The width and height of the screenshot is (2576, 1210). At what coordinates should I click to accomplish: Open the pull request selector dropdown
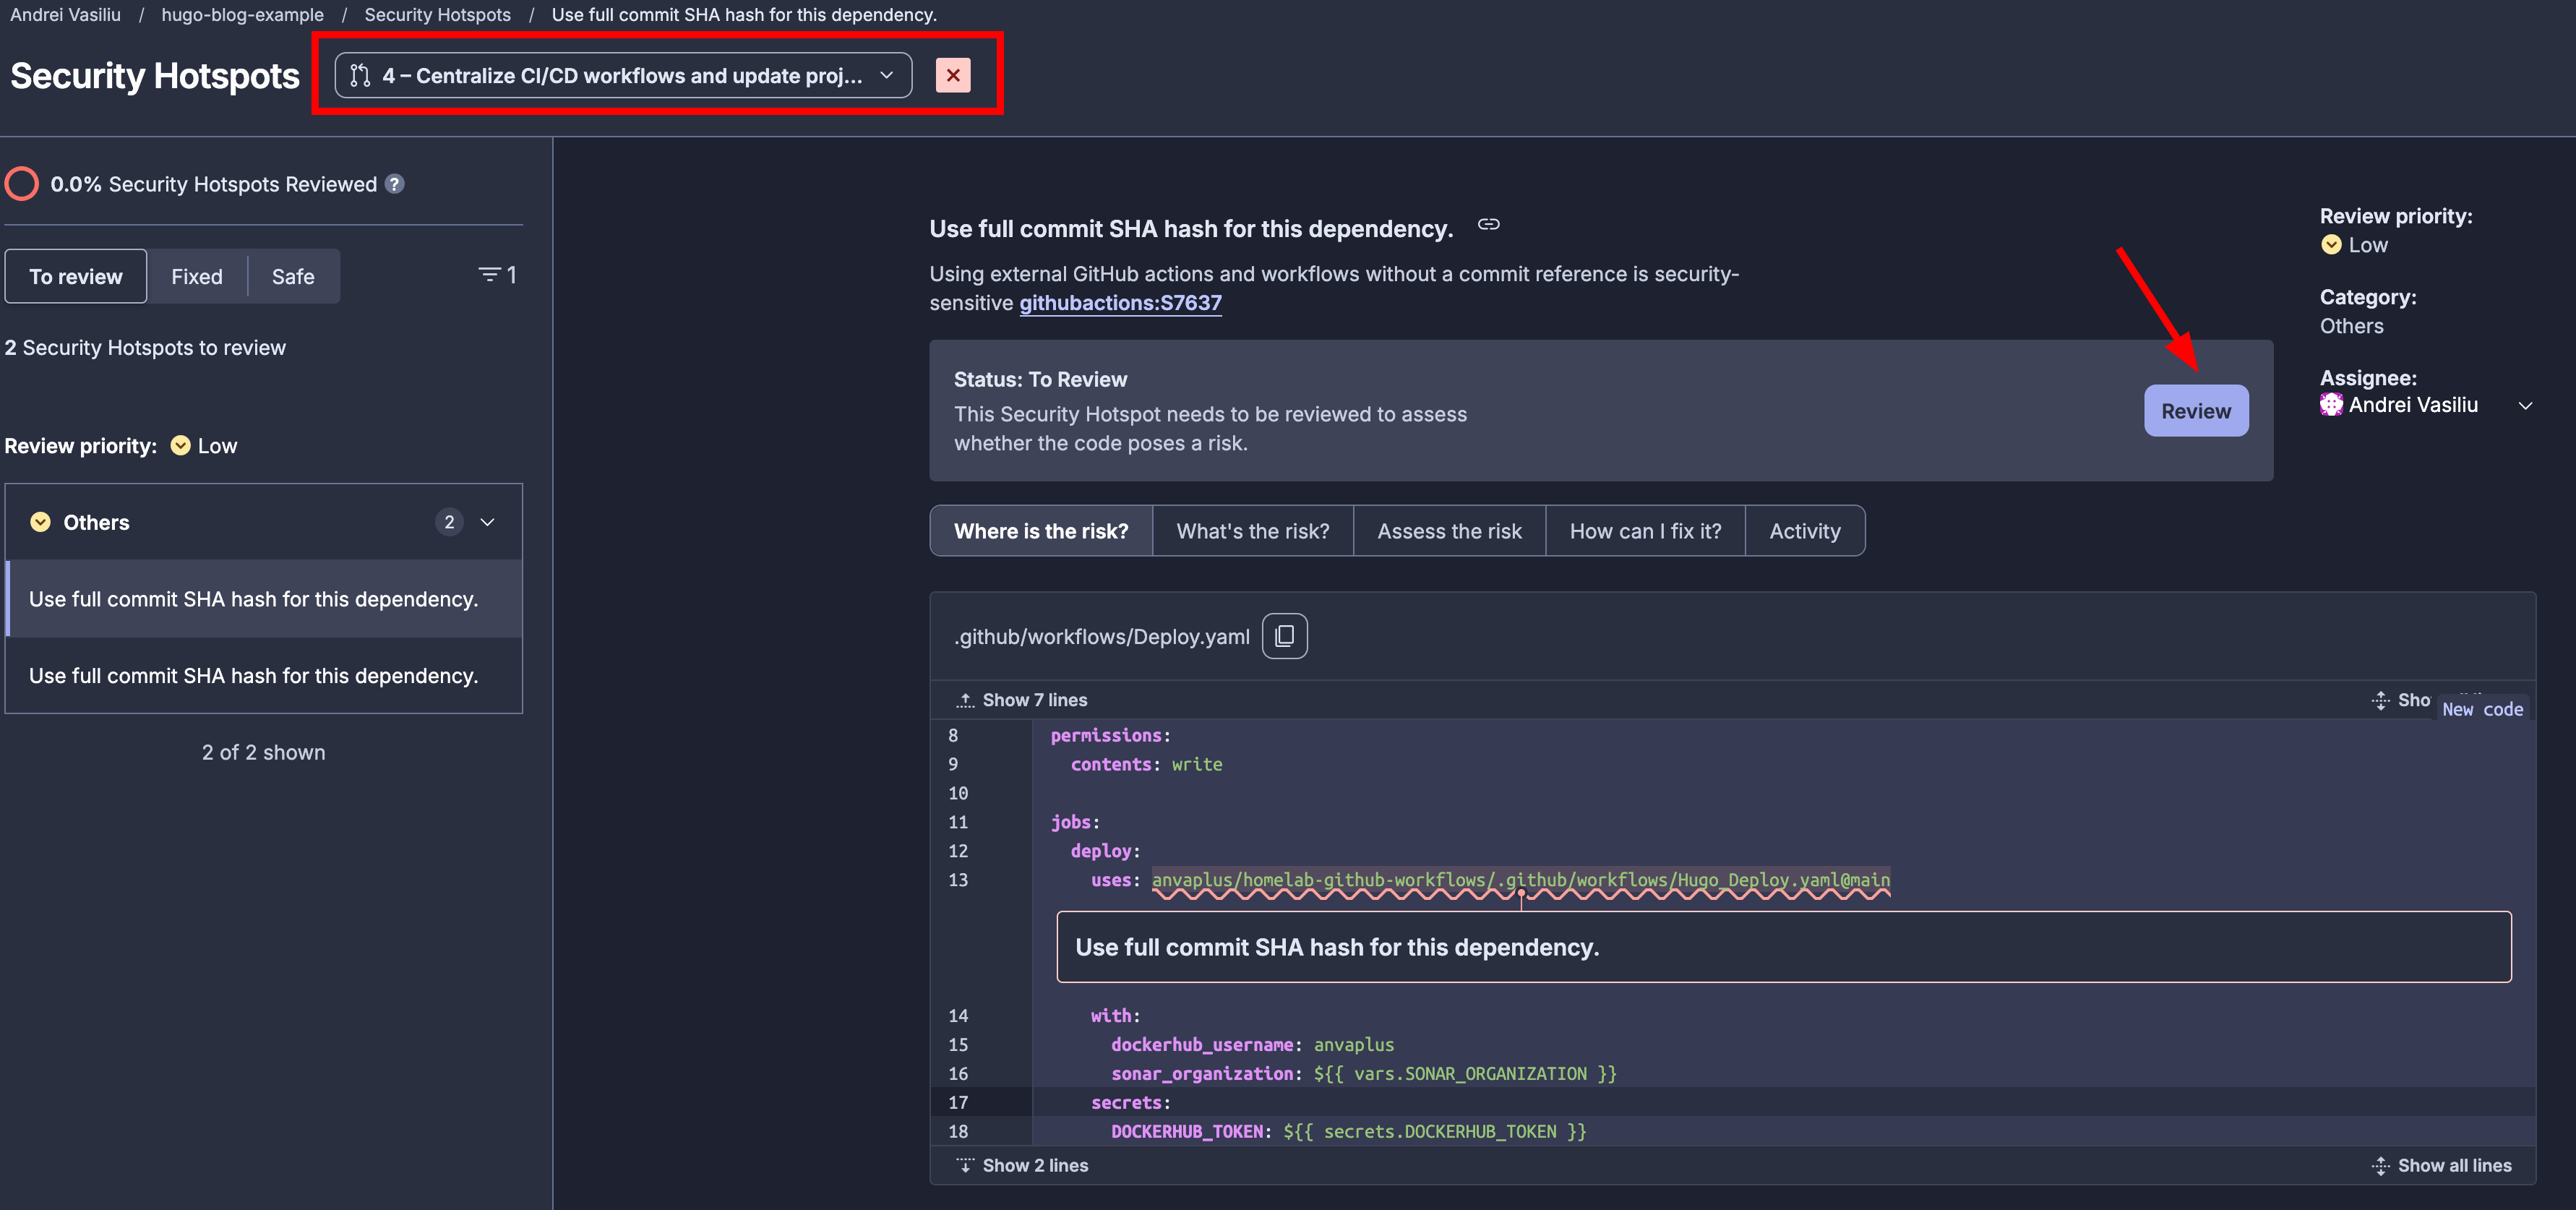(623, 76)
